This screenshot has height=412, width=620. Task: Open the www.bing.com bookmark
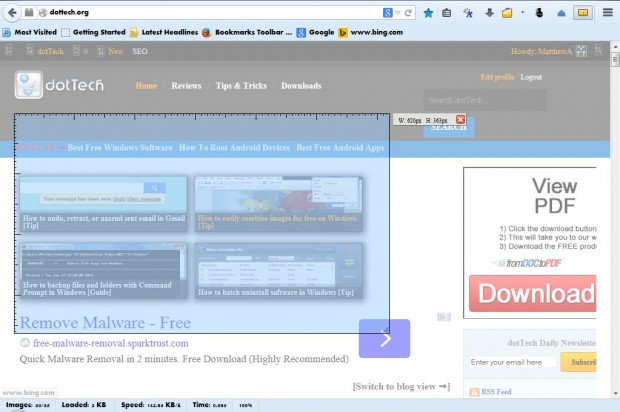point(371,32)
